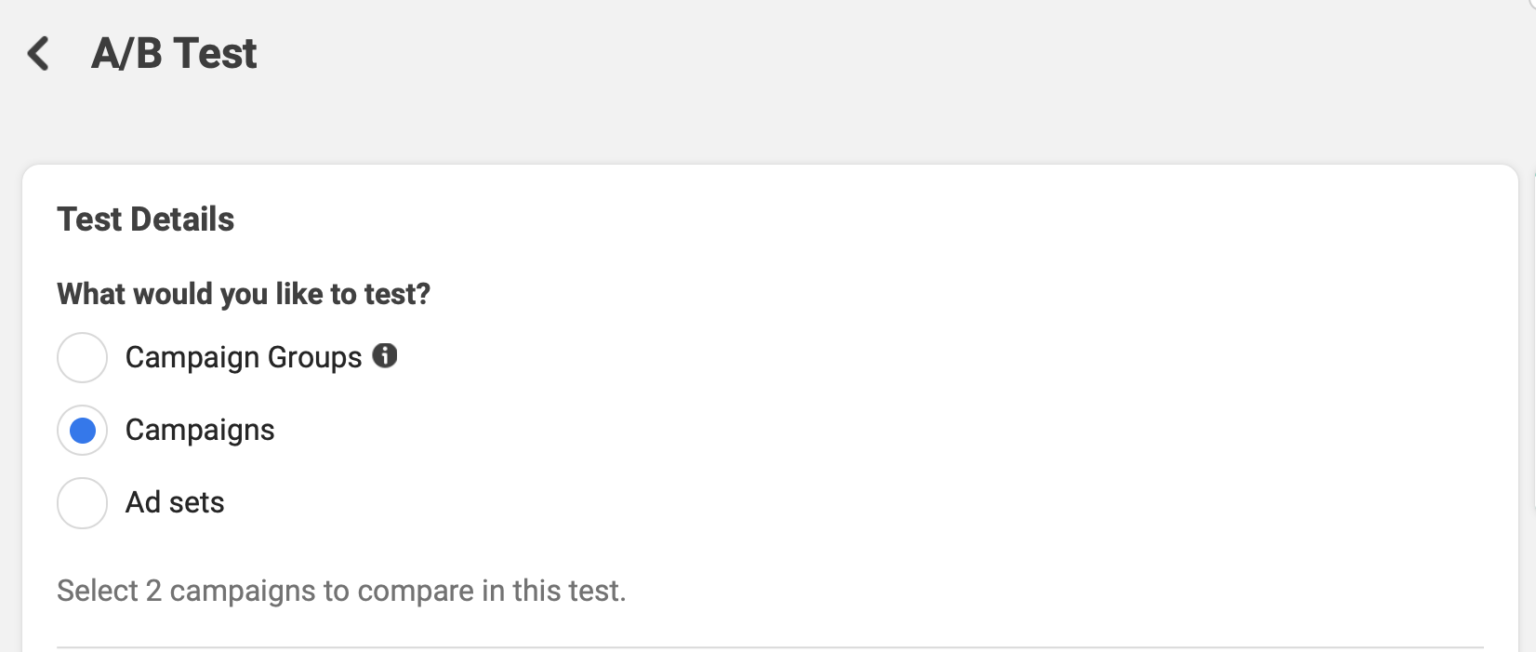Click the A/B Test page title
Screen dimensions: 1536x652
click(174, 54)
